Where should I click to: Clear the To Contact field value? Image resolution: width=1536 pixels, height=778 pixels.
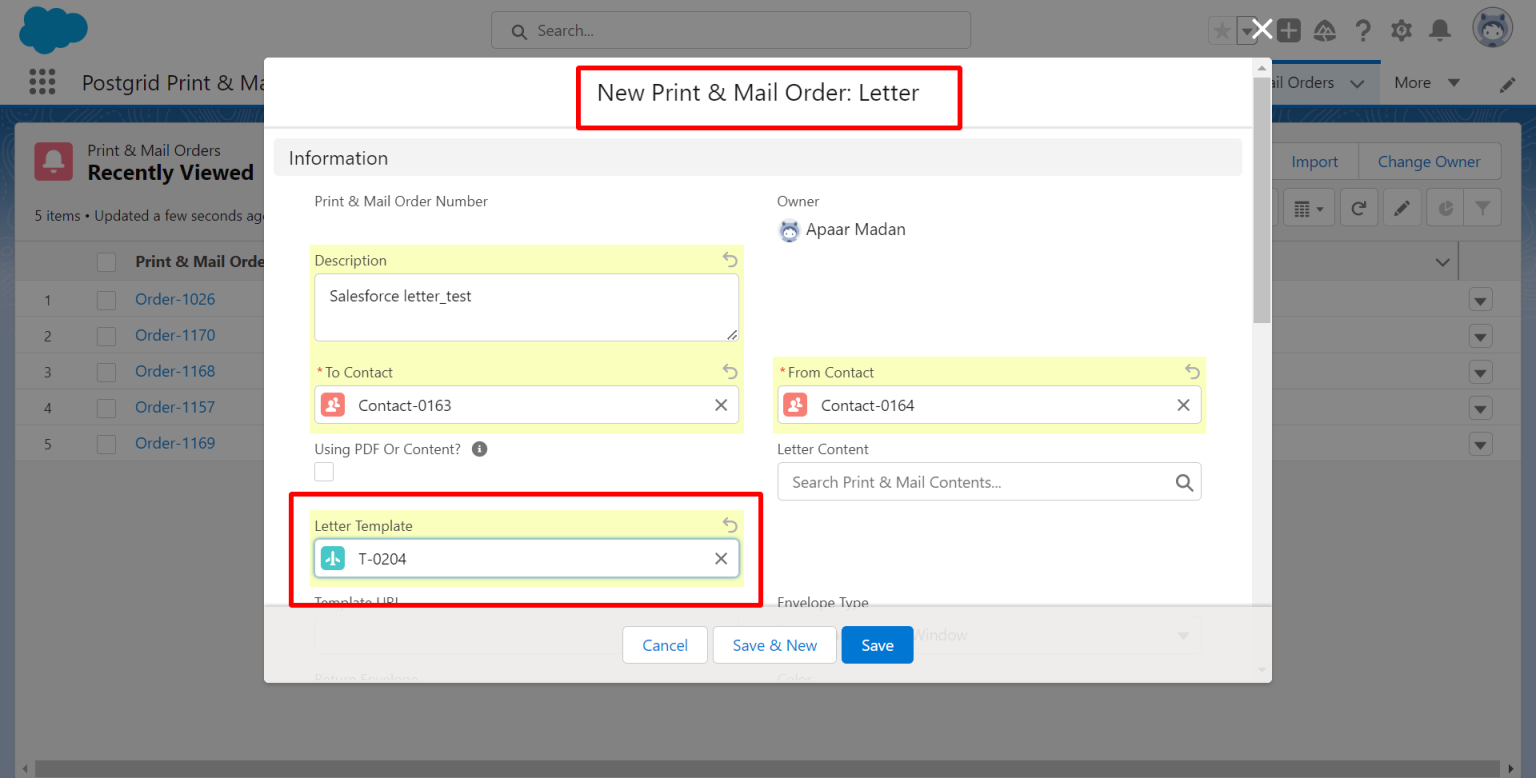(720, 405)
